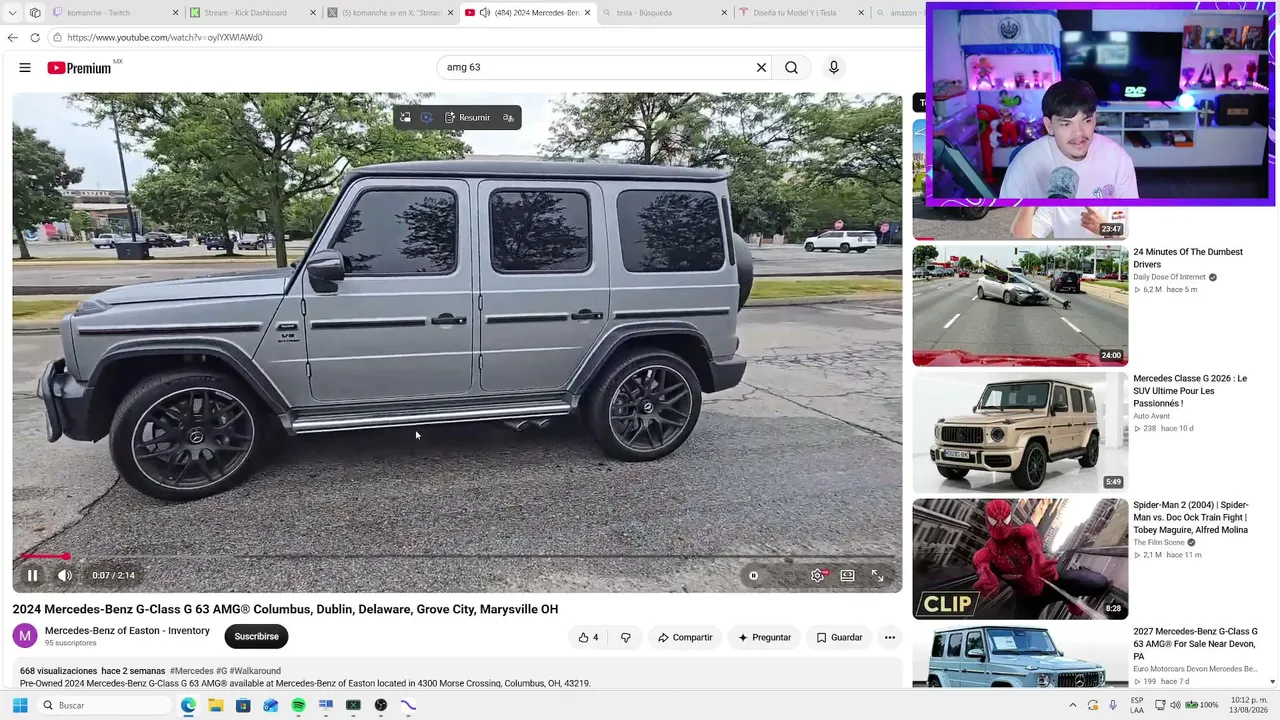The width and height of the screenshot is (1280, 720).
Task: Open the Mercedes-Benz of Easton channel avatar
Action: coord(25,636)
